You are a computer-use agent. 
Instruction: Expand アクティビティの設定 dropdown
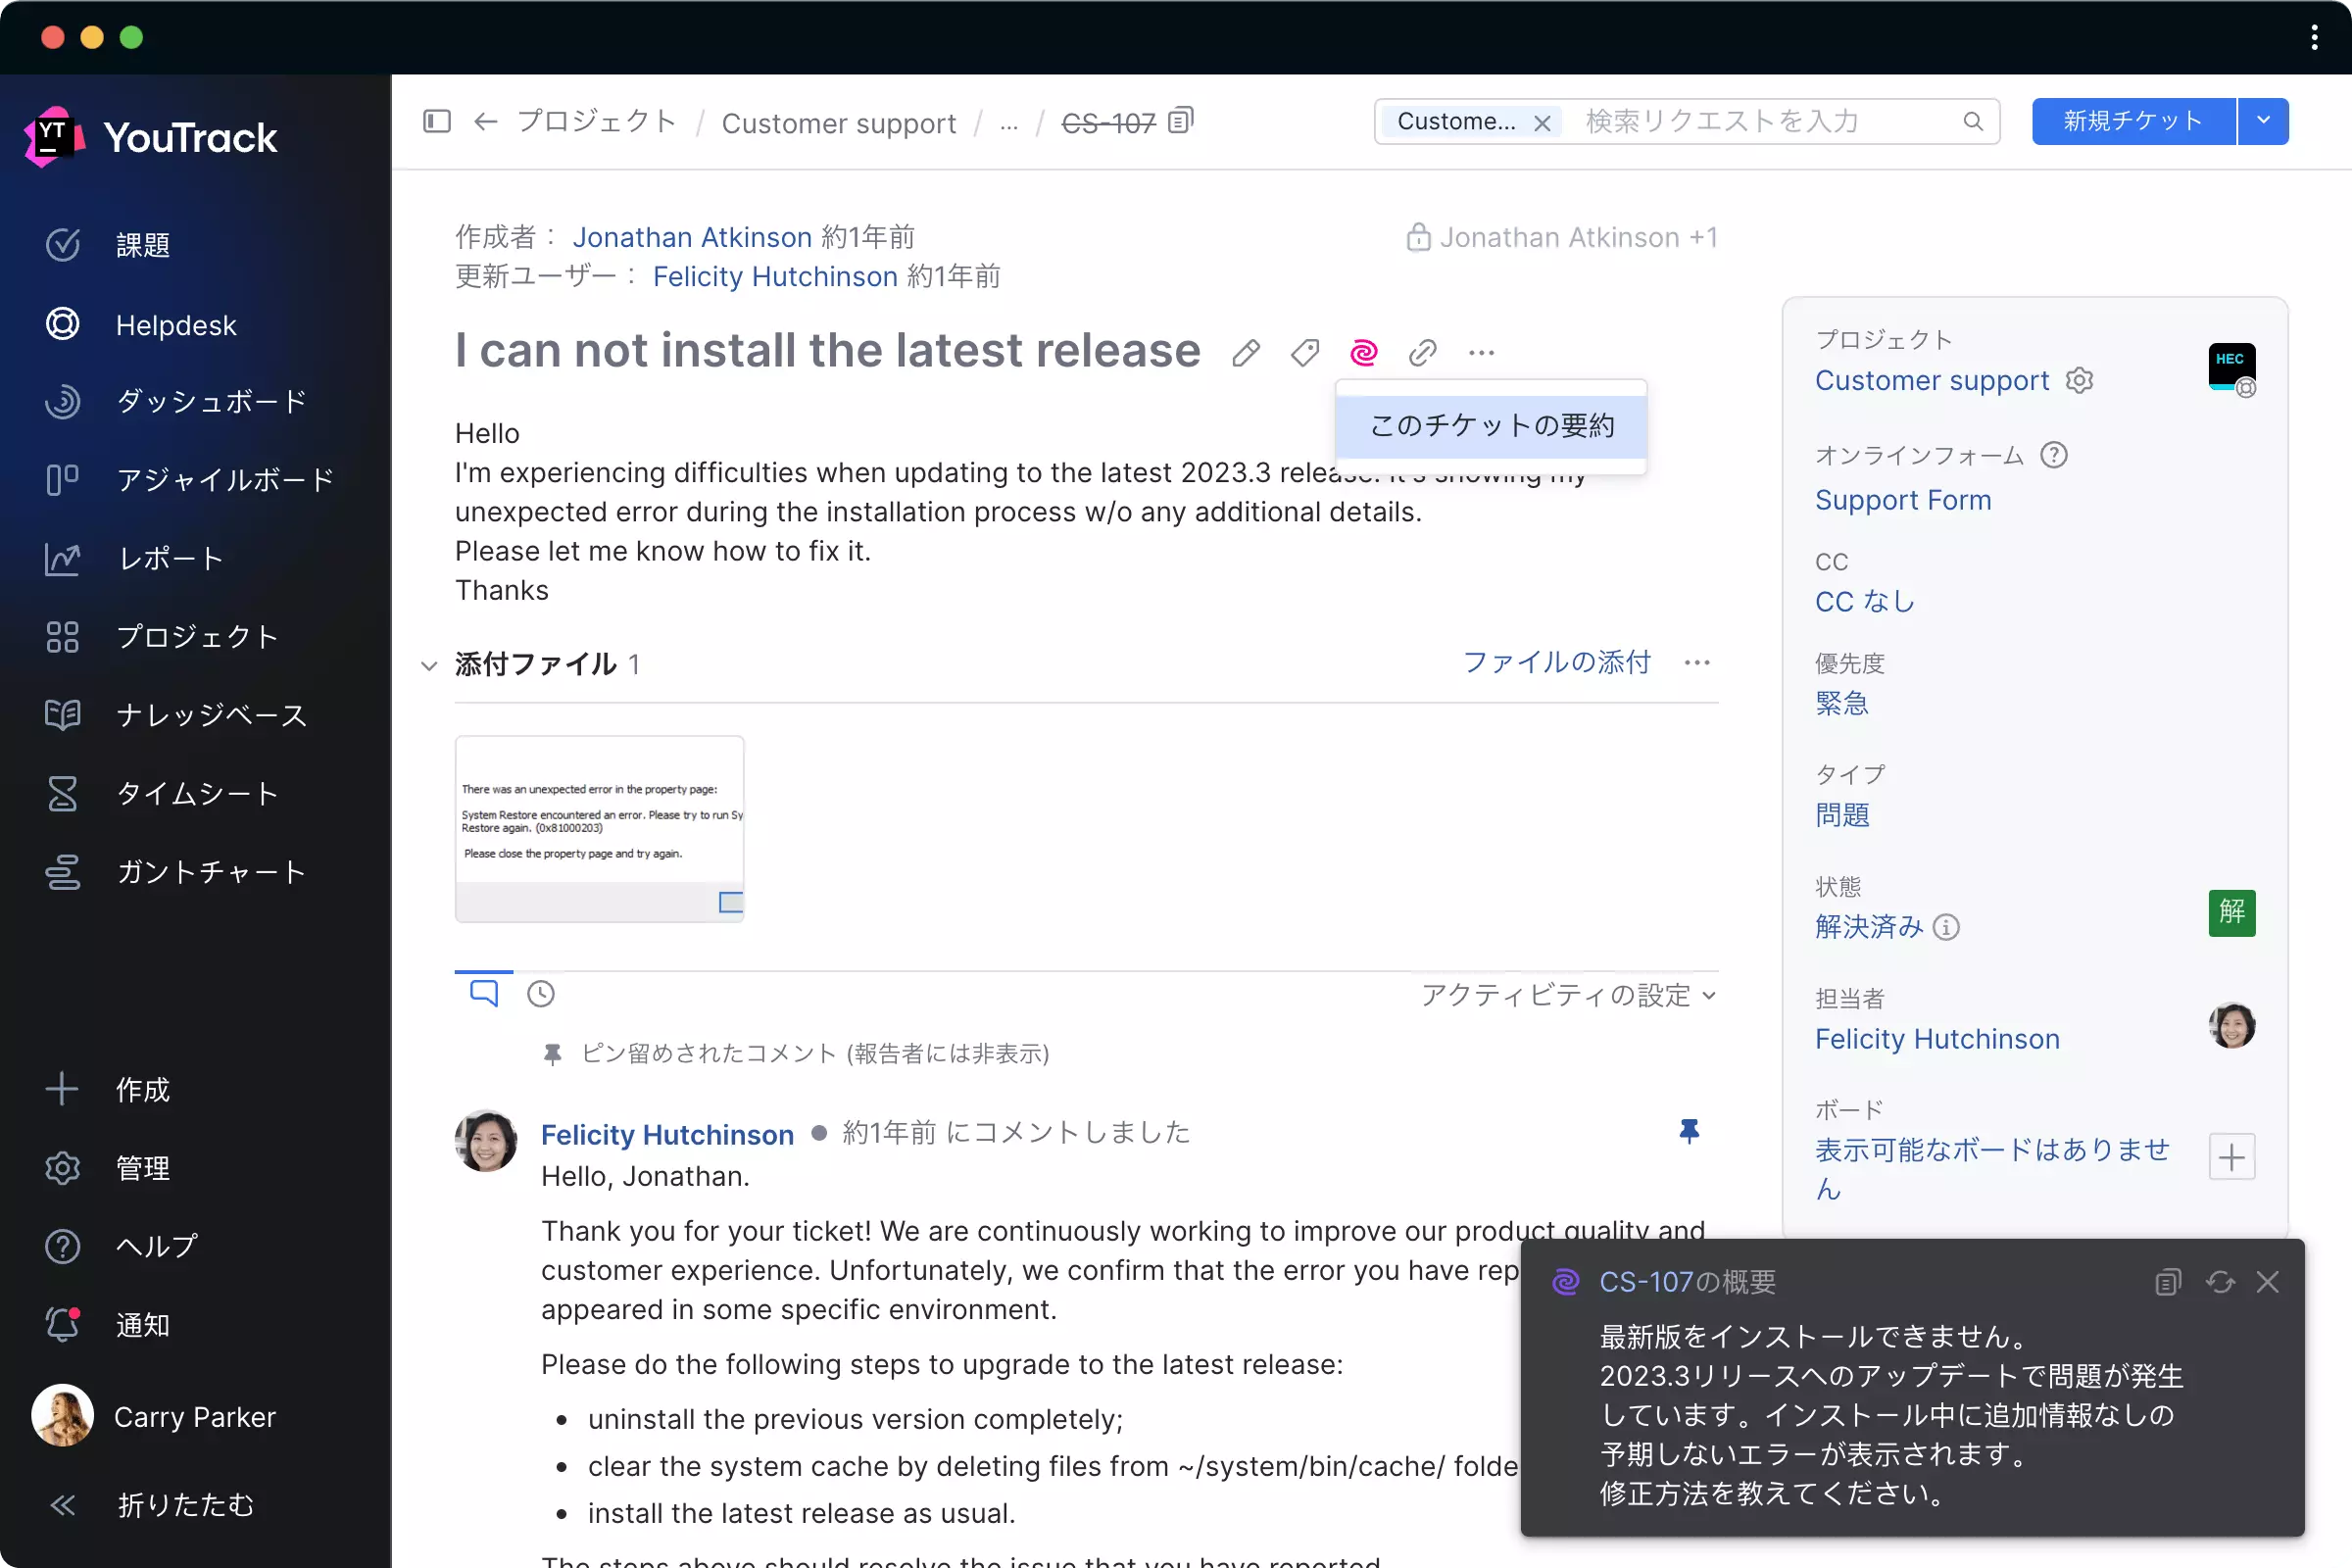tap(1568, 995)
